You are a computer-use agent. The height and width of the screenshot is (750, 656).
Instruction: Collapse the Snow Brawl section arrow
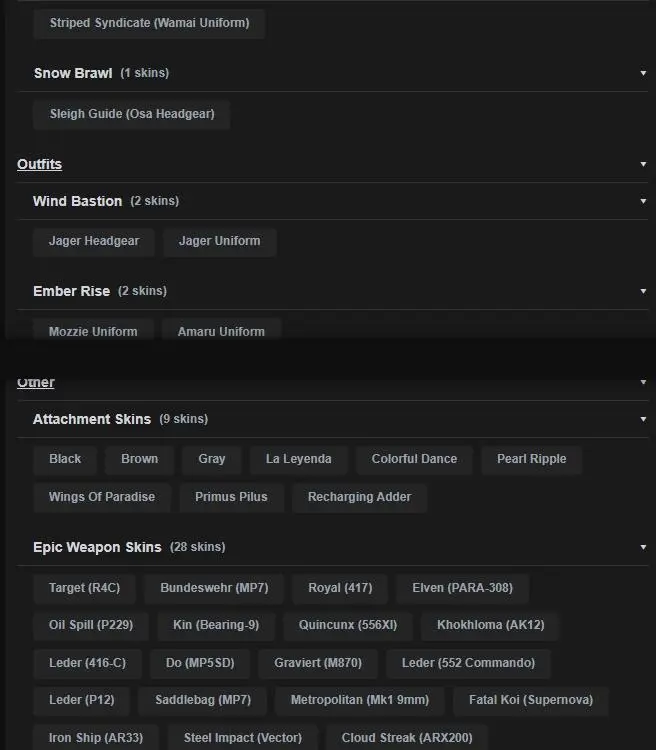pos(643,73)
